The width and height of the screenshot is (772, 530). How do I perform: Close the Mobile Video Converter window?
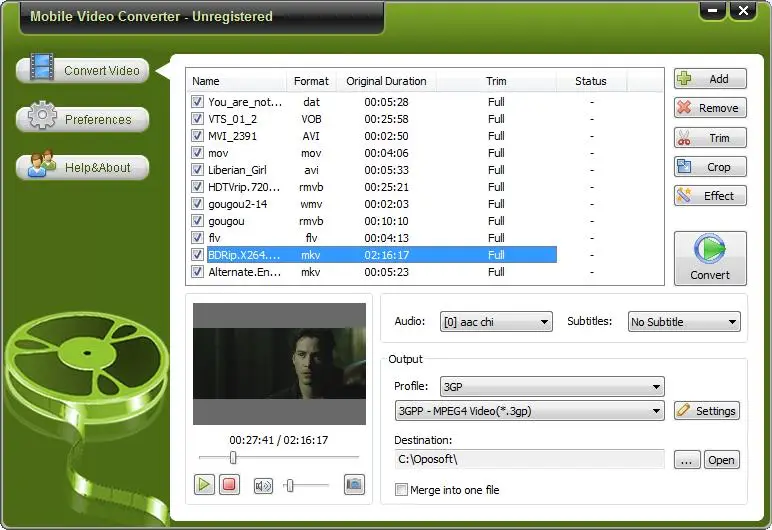[x=743, y=10]
